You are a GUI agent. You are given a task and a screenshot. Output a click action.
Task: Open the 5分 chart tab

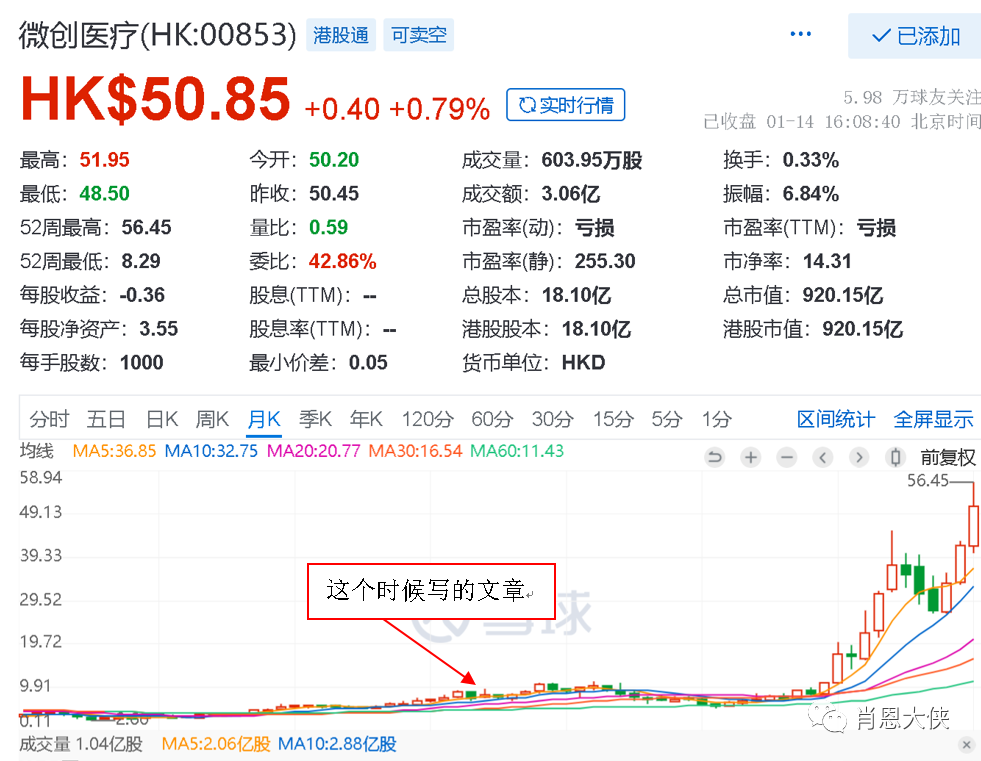click(666, 419)
